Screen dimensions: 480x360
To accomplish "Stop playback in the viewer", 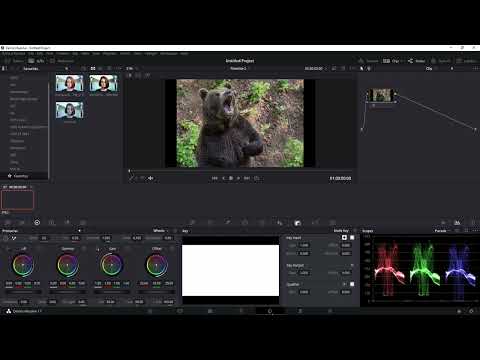I will [x=231, y=178].
